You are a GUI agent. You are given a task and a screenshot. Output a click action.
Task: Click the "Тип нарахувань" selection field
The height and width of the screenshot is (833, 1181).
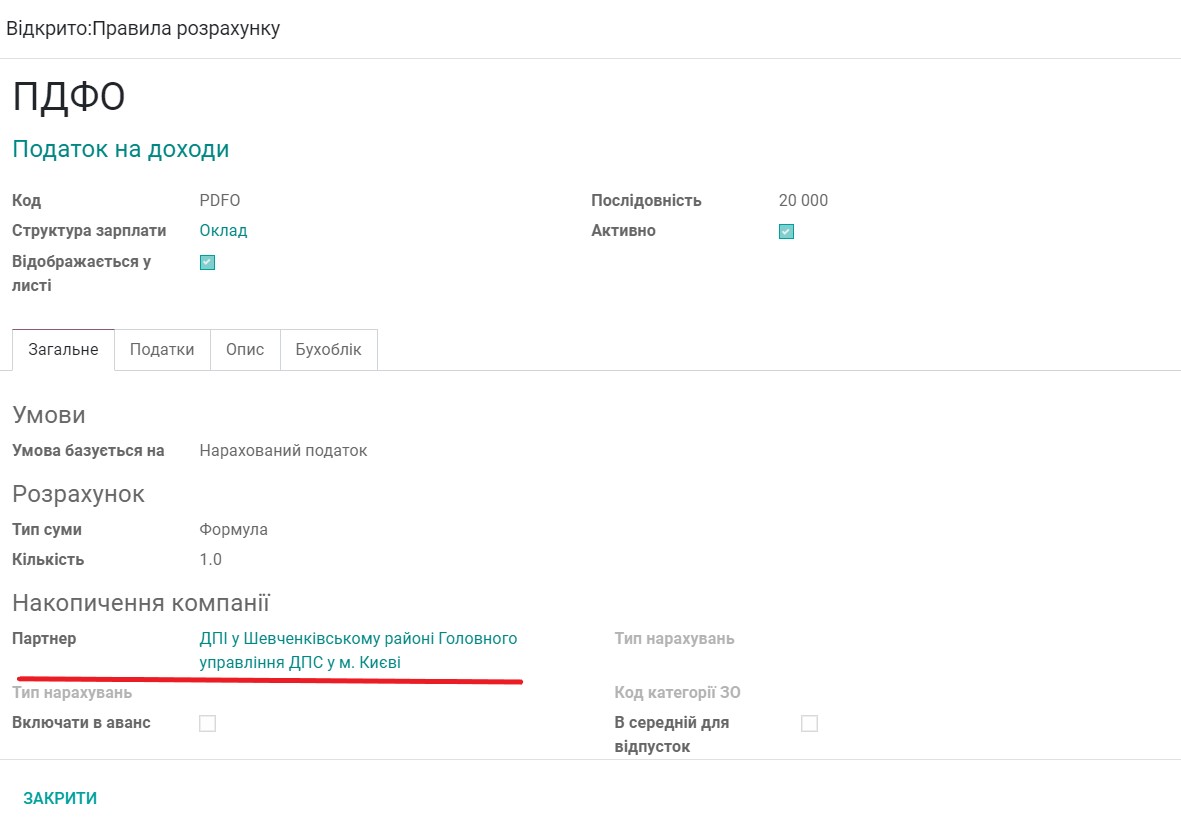[x=675, y=638]
